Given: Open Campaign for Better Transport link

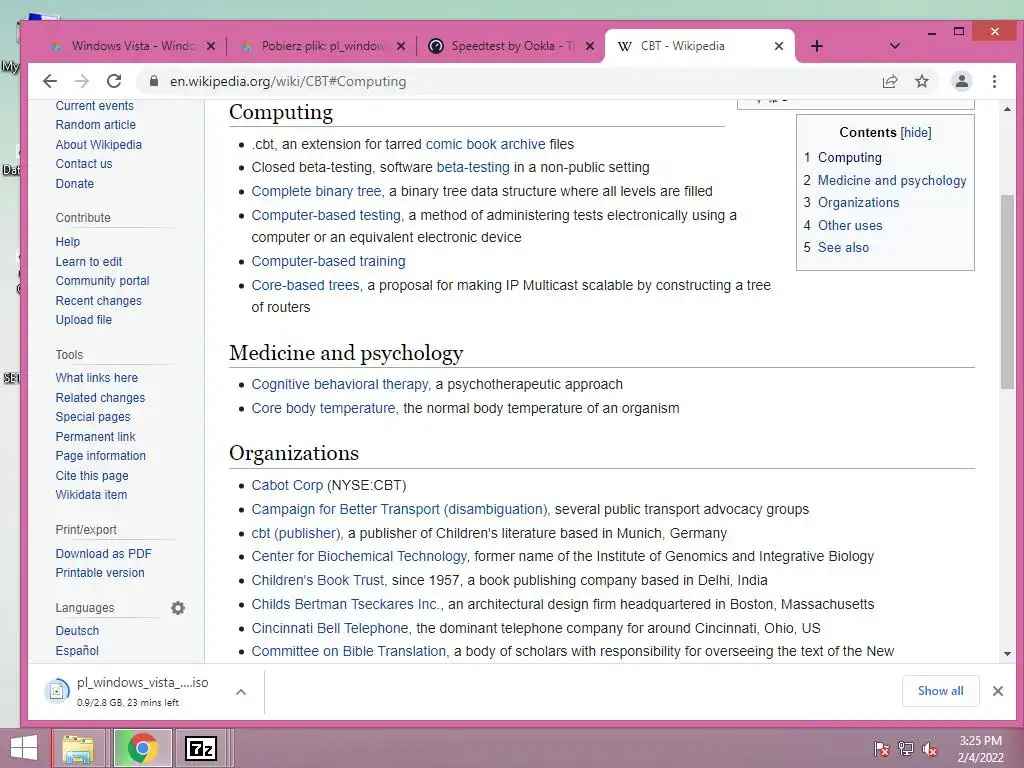Looking at the screenshot, I should [399, 509].
